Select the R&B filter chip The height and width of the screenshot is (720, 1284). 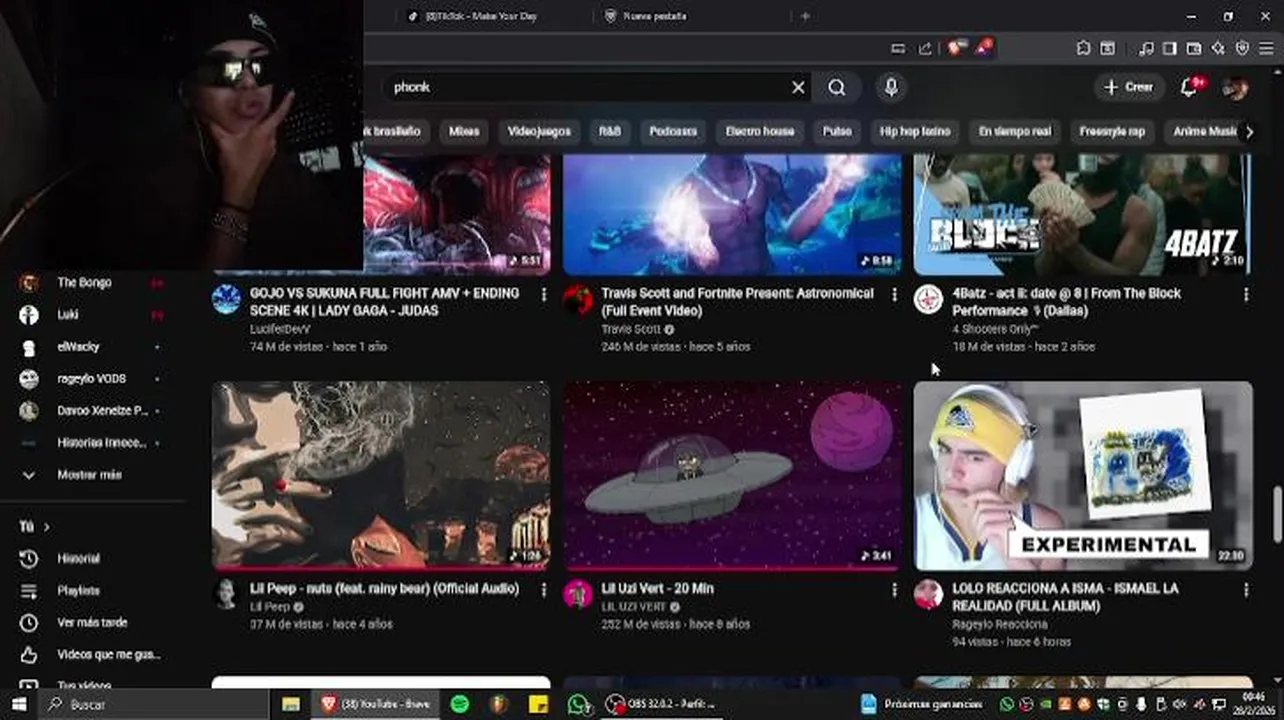(x=610, y=131)
